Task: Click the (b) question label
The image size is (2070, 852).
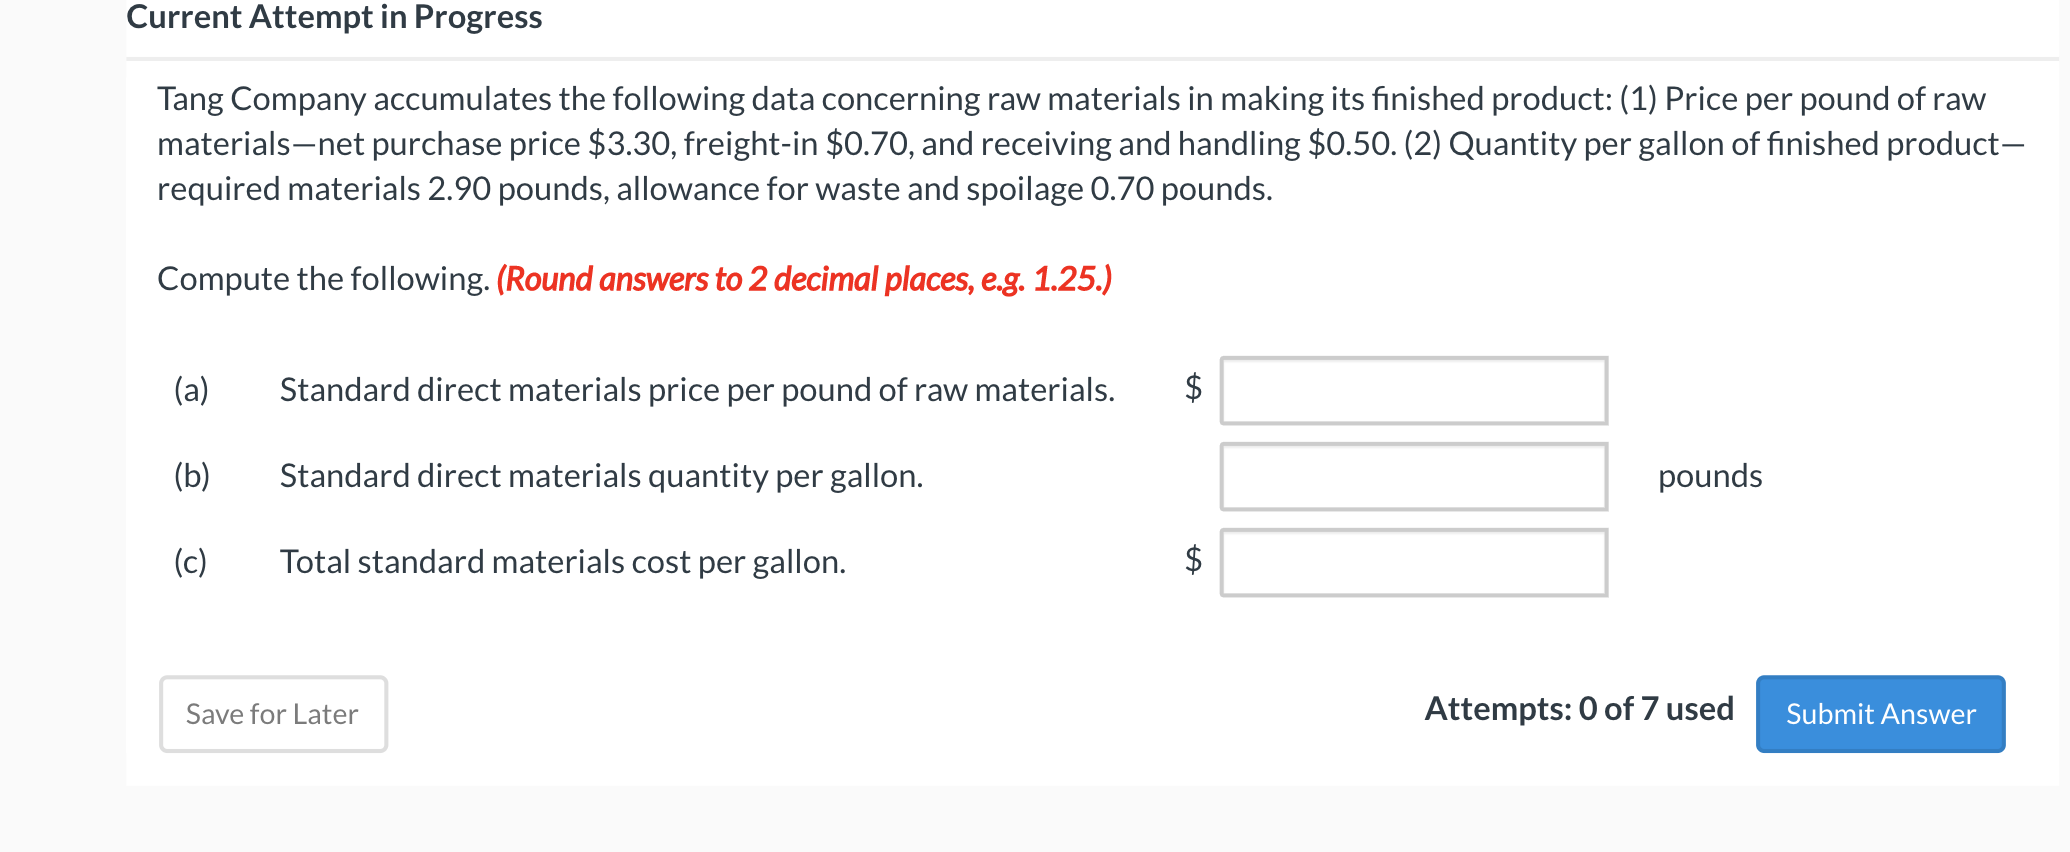Action: pos(191,475)
